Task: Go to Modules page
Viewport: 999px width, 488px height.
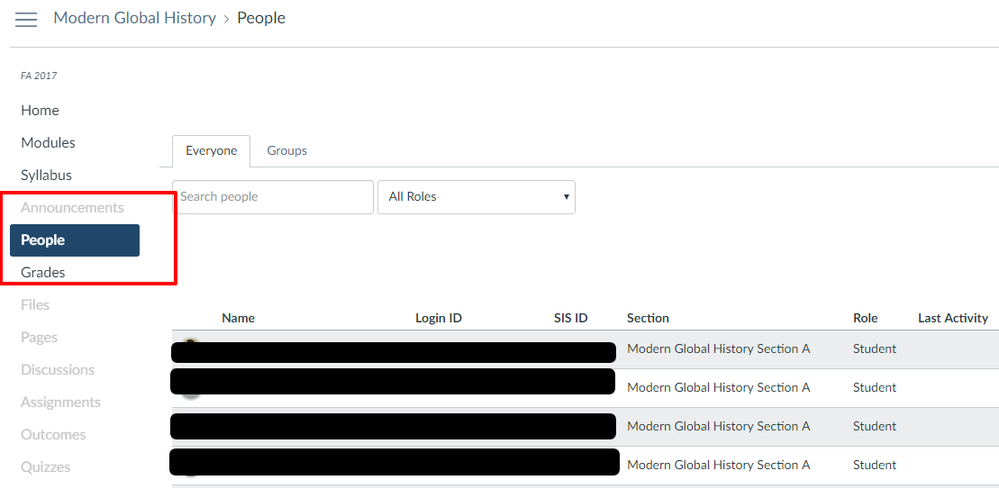Action: point(48,143)
